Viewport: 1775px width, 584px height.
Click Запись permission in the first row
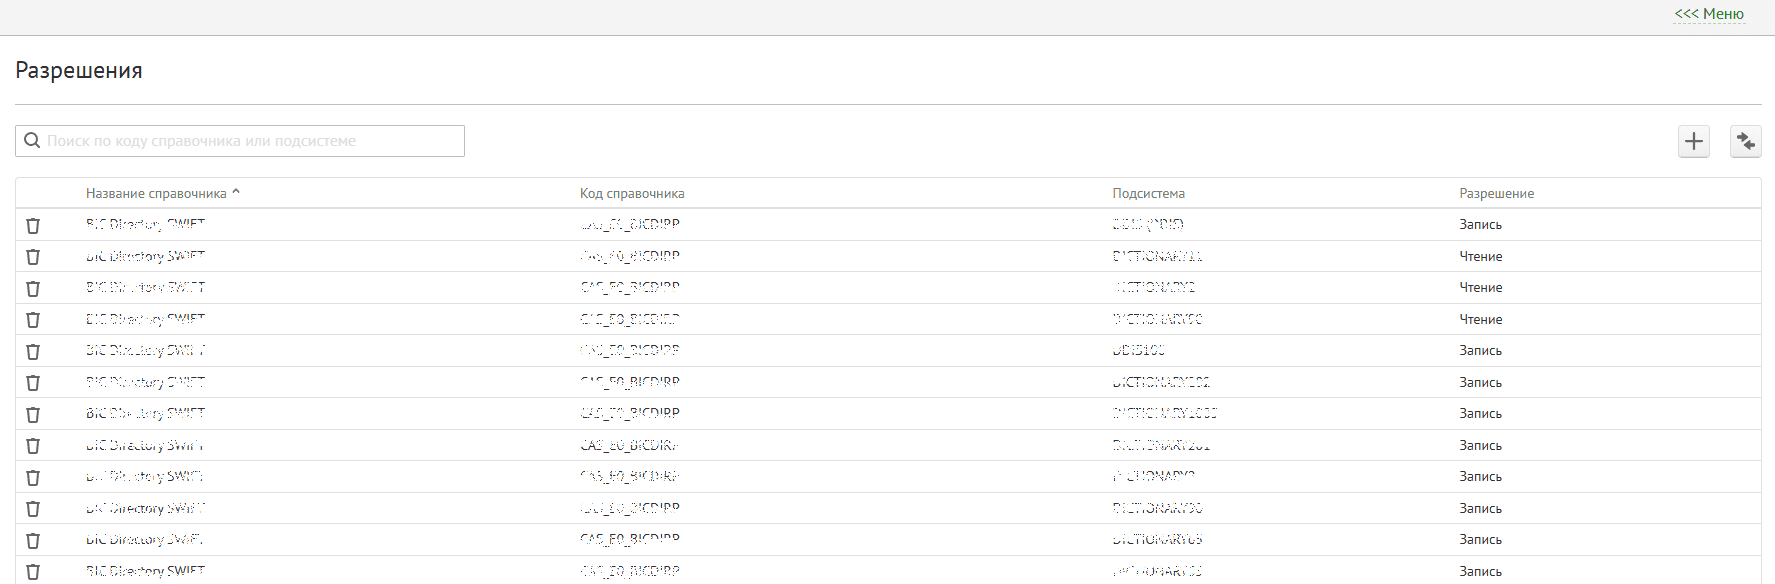(1480, 225)
